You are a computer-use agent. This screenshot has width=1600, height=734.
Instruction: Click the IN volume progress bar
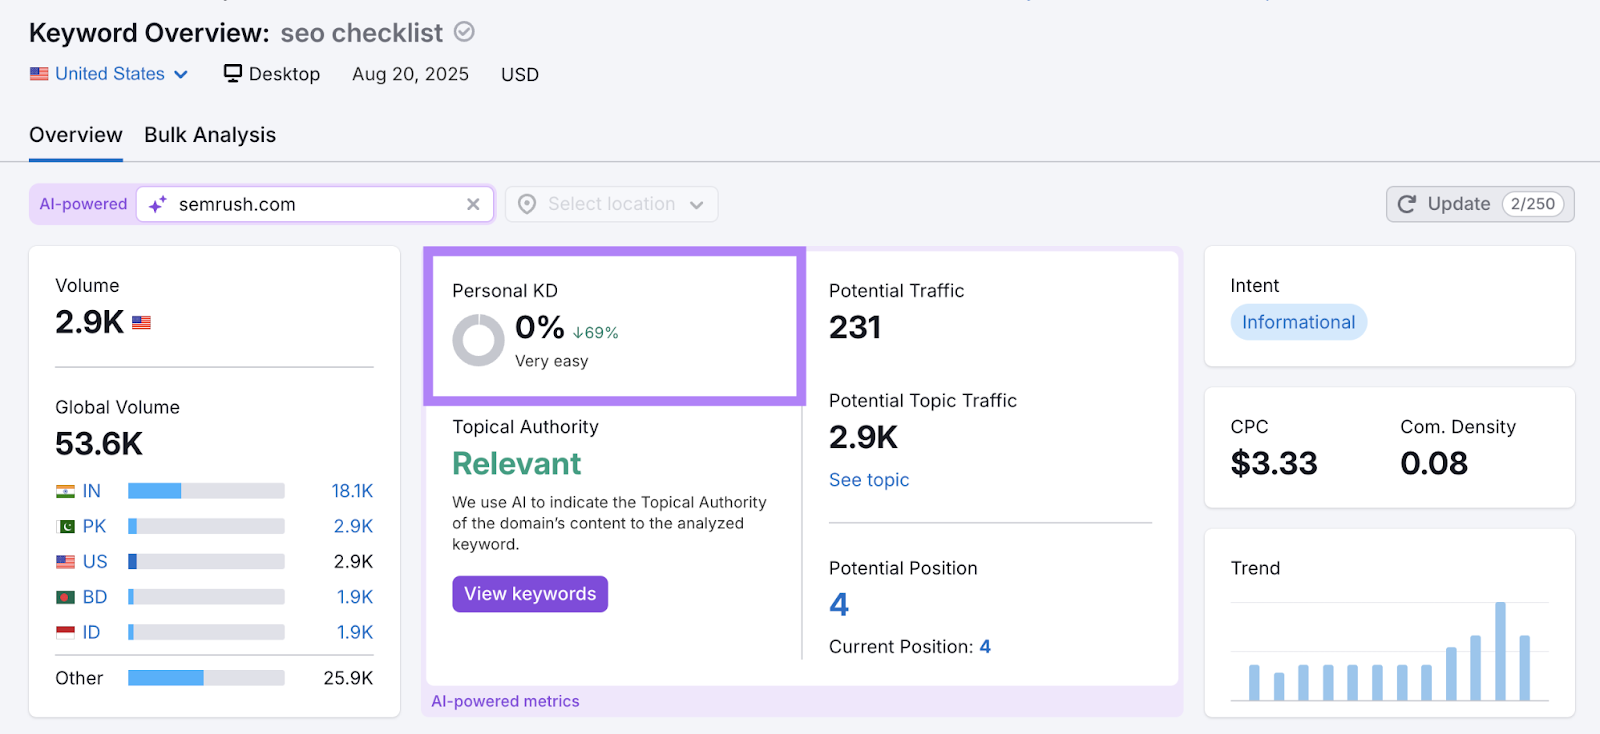coord(206,491)
